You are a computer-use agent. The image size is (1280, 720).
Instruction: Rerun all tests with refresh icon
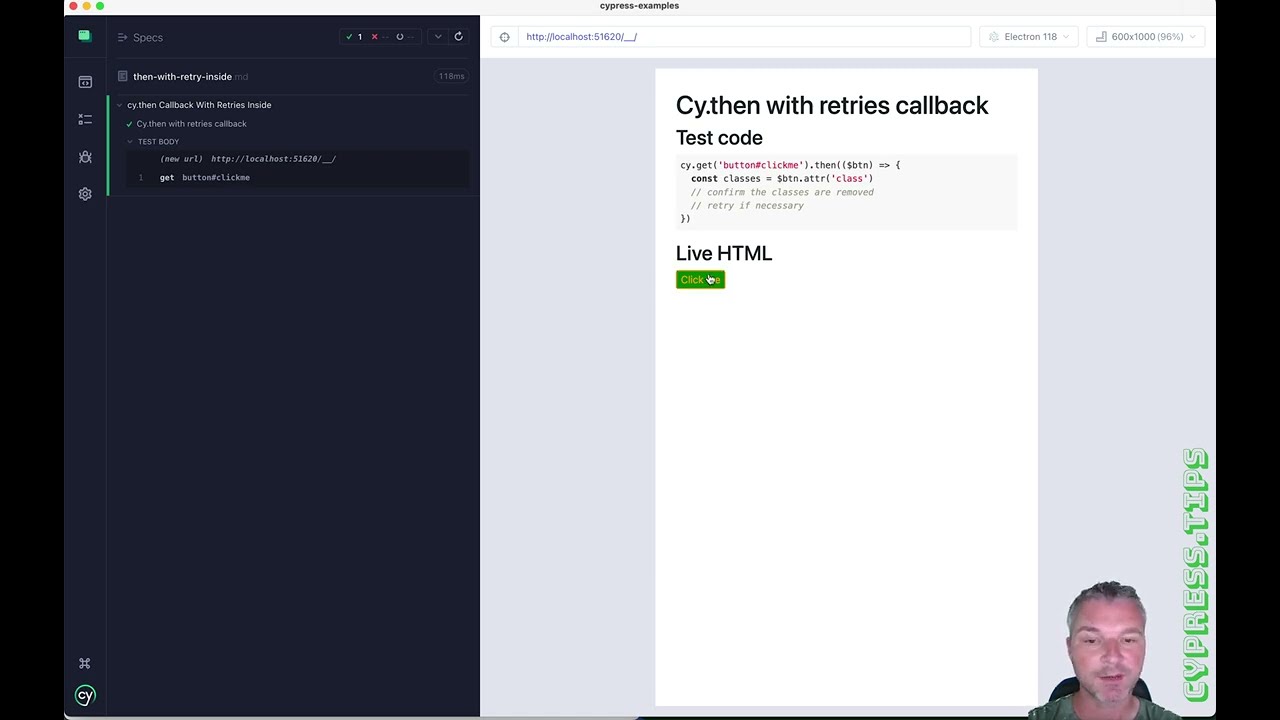point(458,37)
